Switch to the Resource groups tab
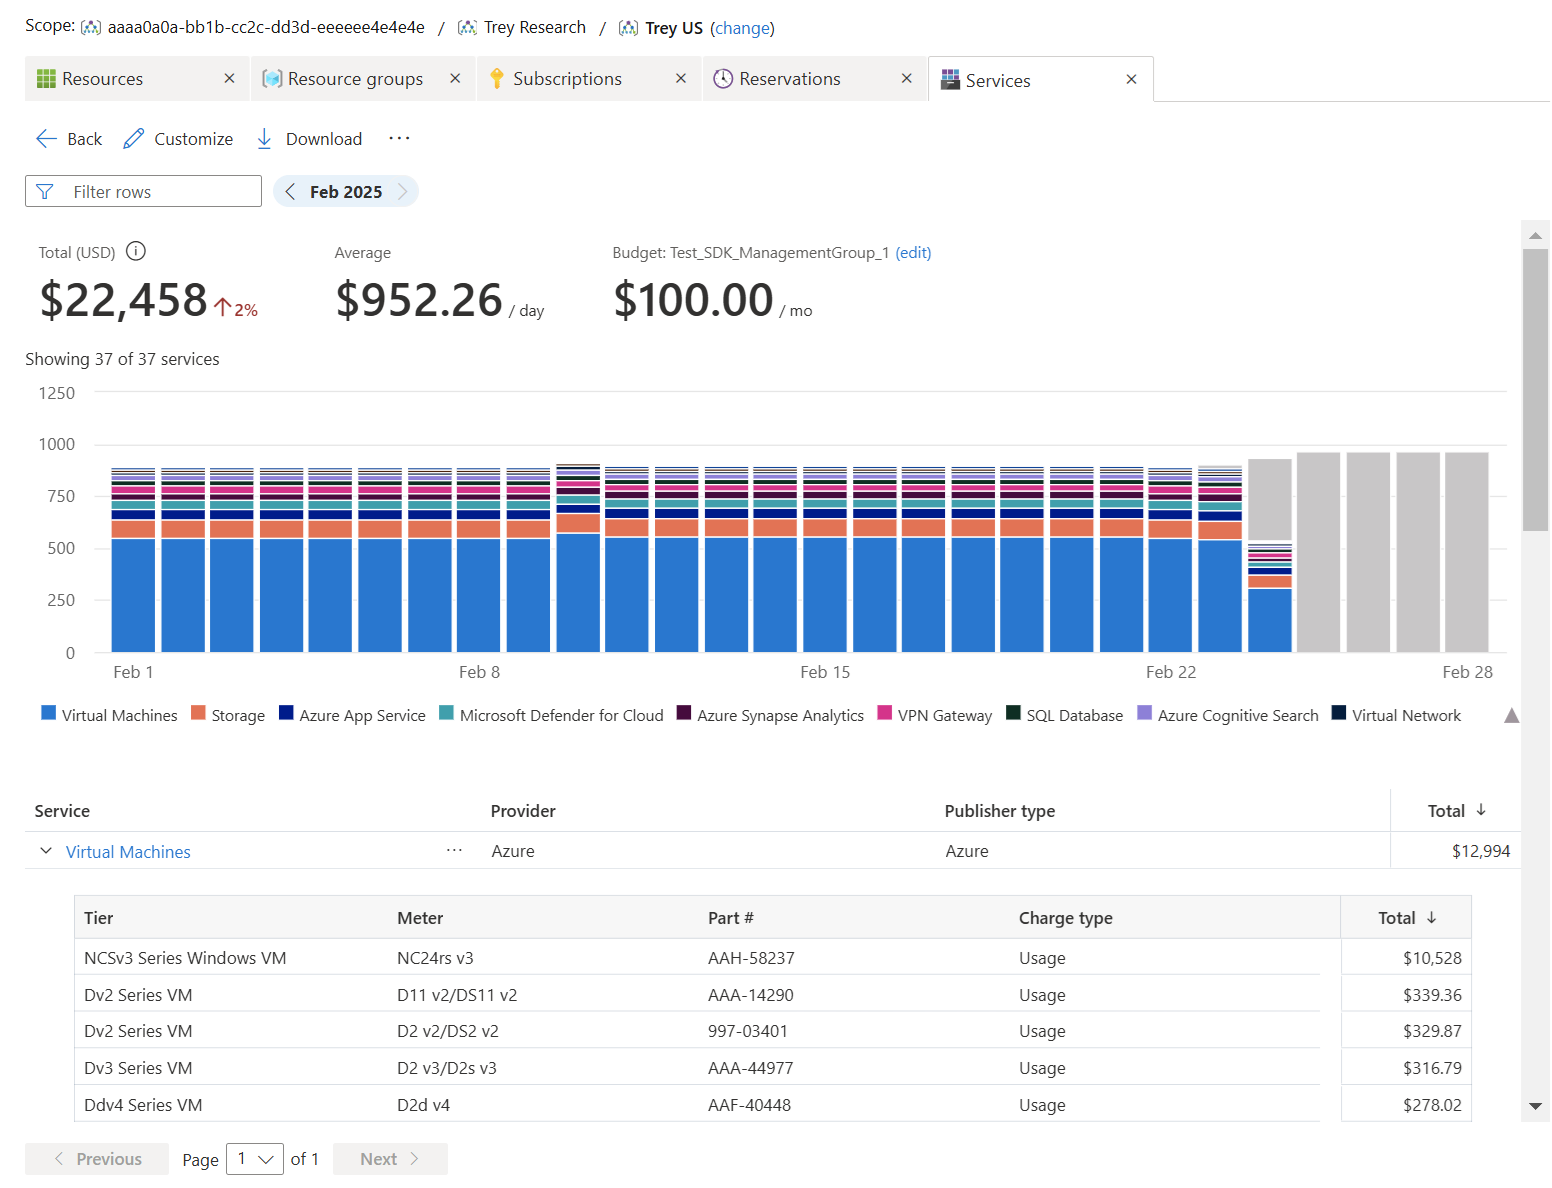The image size is (1552, 1188). [355, 79]
